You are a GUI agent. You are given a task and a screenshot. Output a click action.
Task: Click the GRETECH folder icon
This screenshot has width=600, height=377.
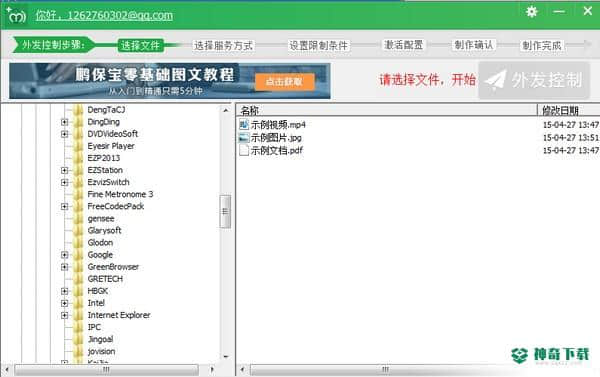point(78,279)
